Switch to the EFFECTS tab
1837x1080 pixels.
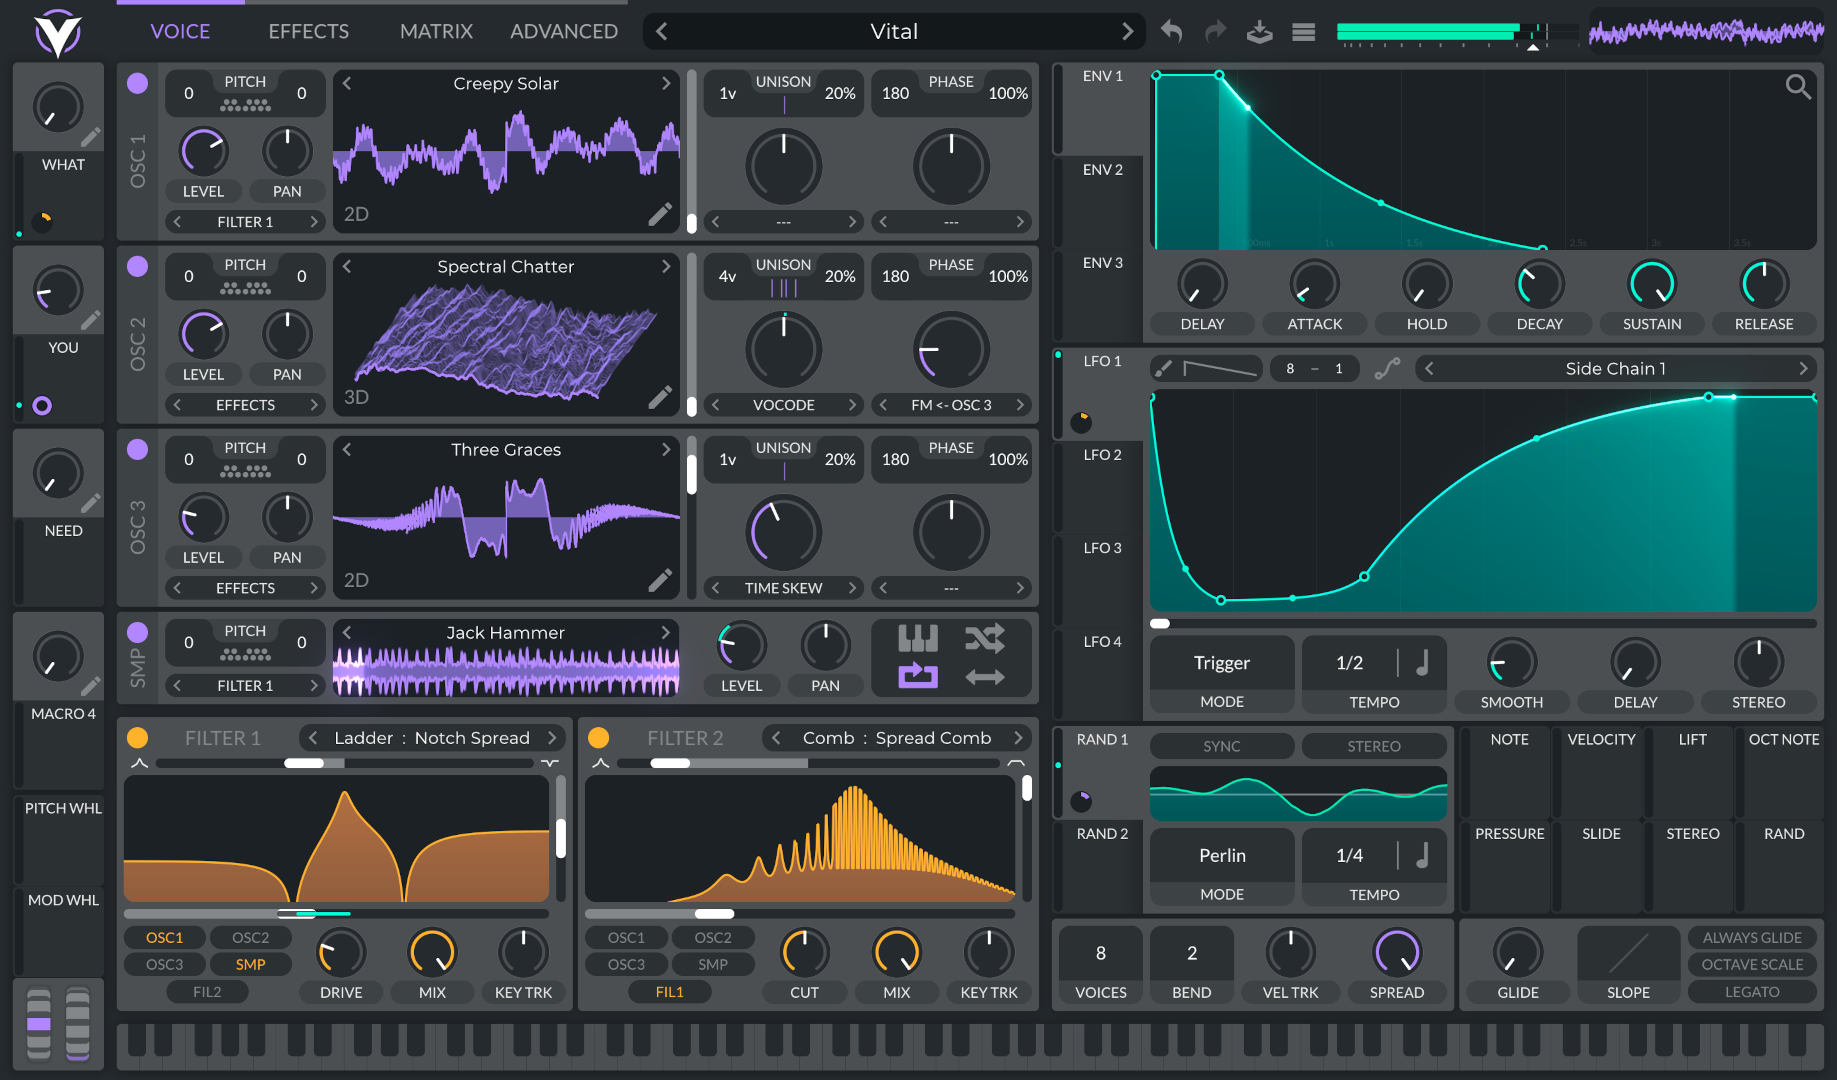click(x=309, y=32)
